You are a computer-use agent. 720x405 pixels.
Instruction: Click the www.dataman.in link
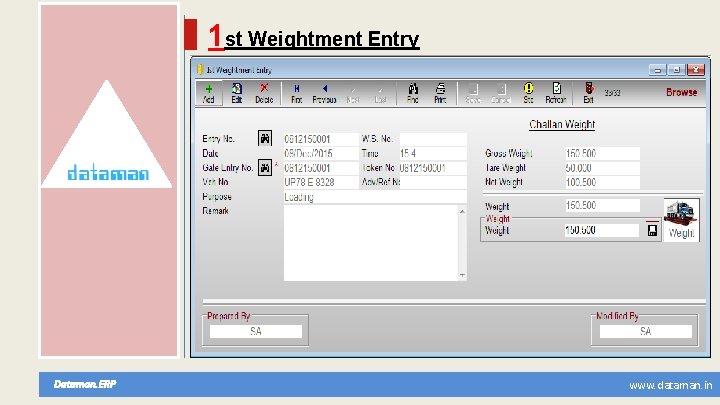[x=670, y=385]
